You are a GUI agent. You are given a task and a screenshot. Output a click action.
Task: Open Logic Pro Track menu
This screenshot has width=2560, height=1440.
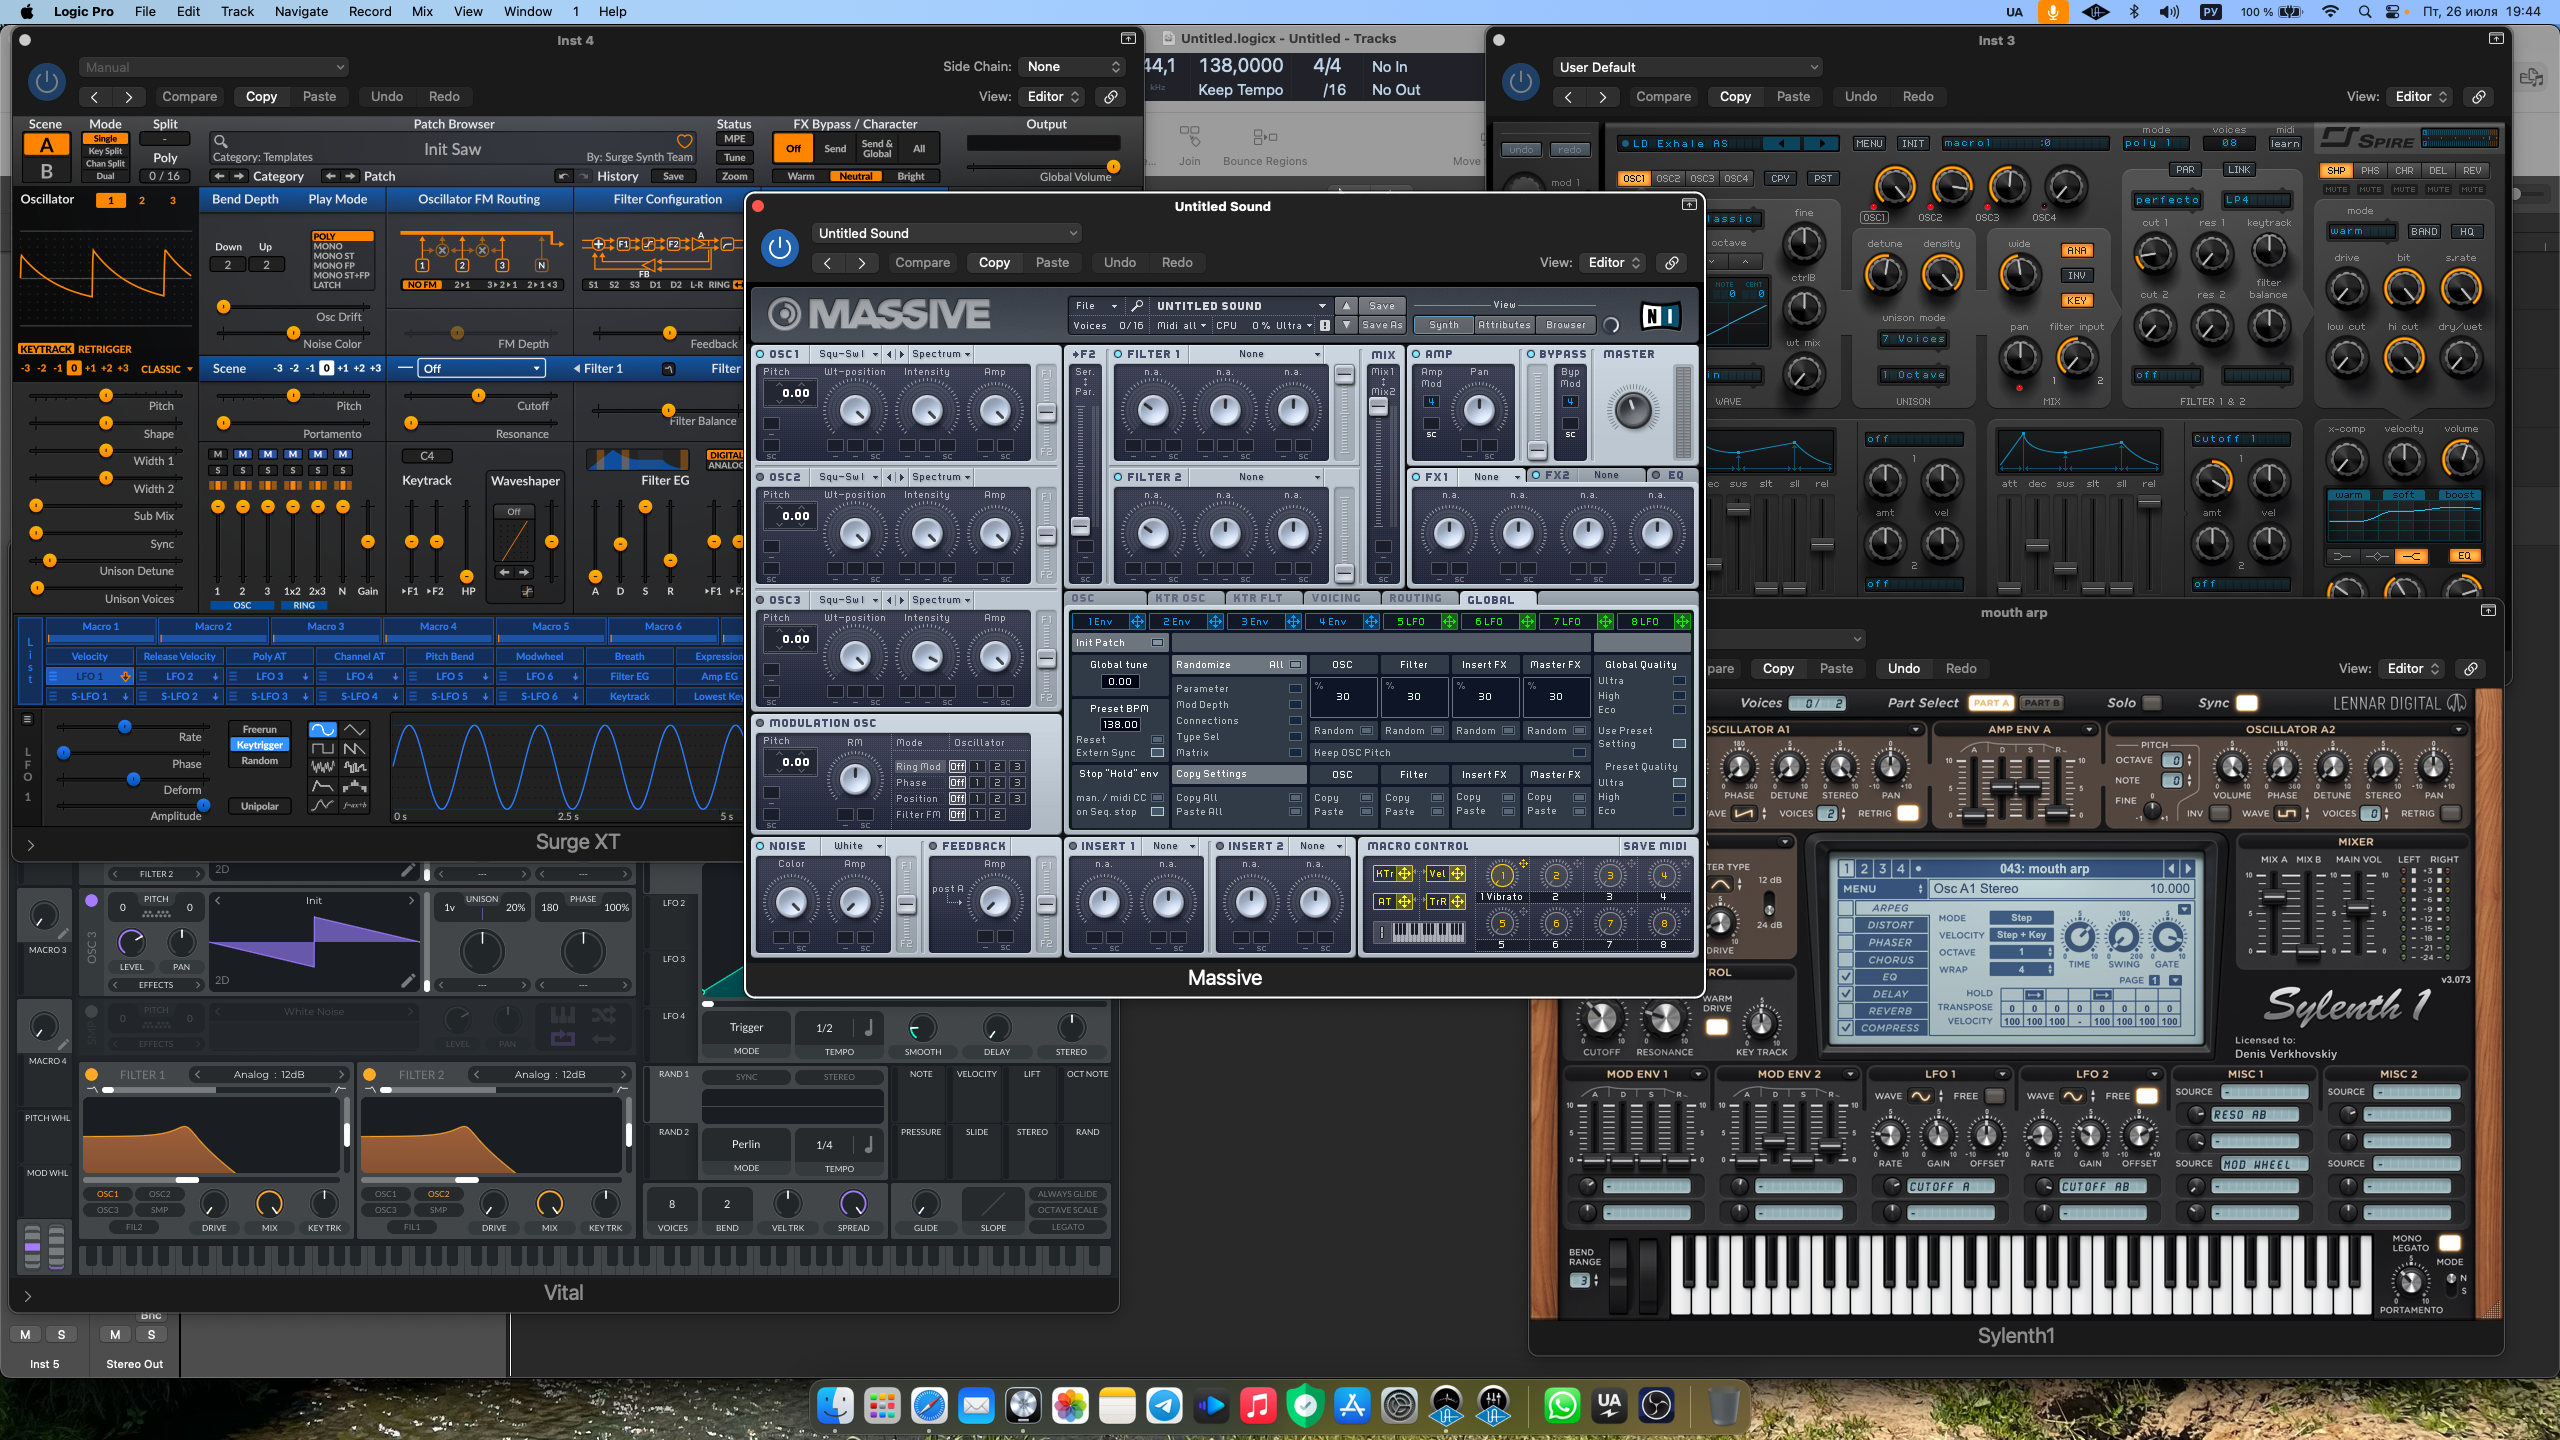click(x=237, y=12)
